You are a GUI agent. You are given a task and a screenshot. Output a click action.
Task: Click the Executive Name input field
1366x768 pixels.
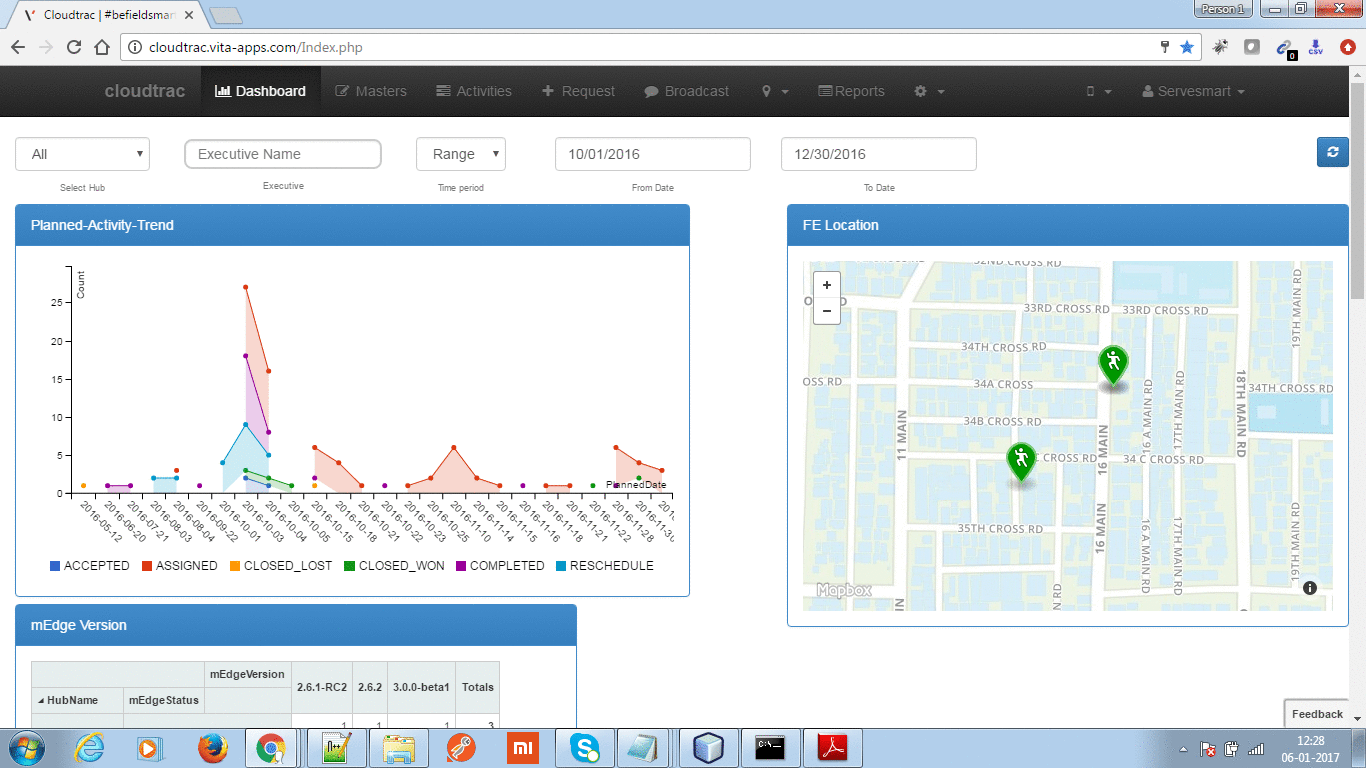[283, 154]
